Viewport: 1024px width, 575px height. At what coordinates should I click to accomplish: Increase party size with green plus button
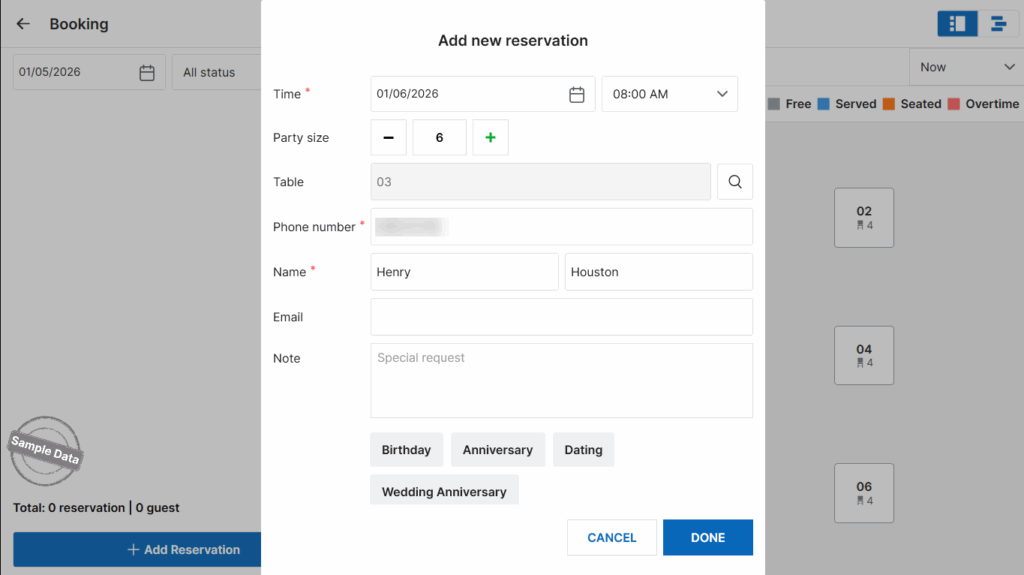tap(490, 138)
